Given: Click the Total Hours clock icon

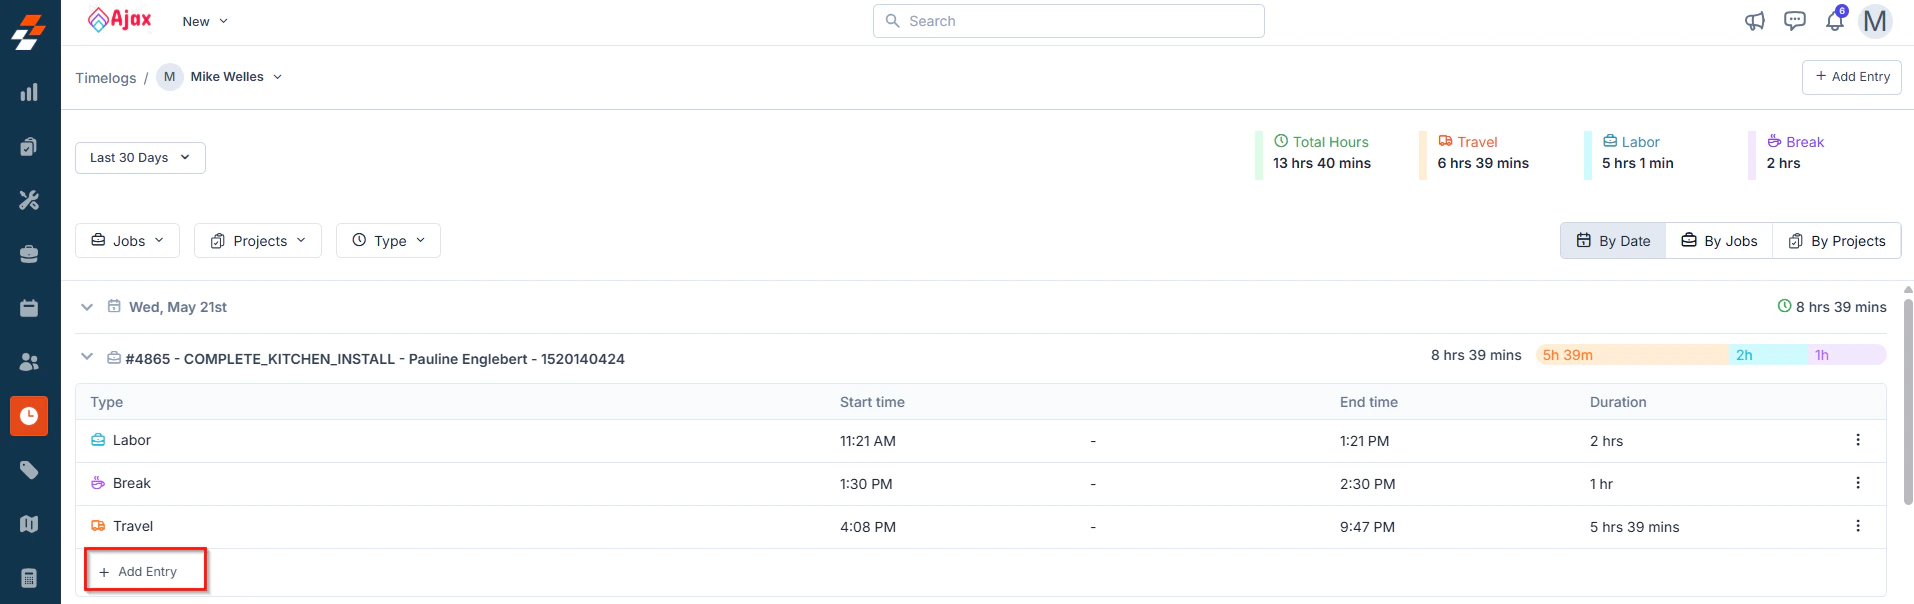Looking at the screenshot, I should pos(1281,141).
